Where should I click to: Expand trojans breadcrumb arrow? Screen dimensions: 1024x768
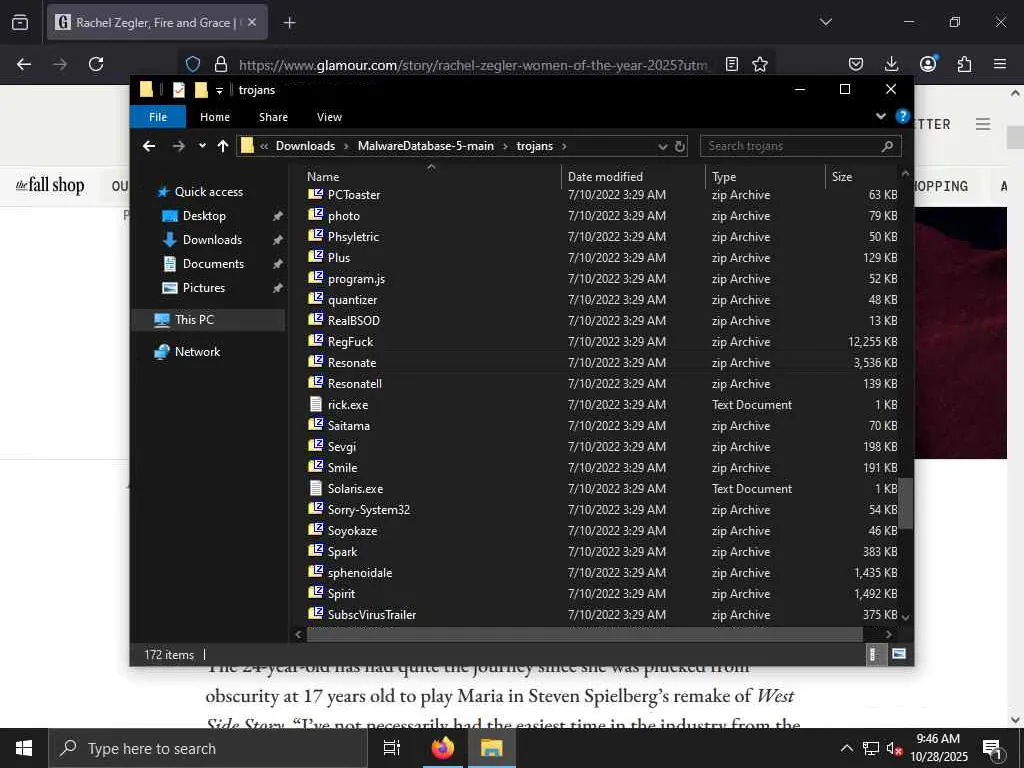coord(564,146)
